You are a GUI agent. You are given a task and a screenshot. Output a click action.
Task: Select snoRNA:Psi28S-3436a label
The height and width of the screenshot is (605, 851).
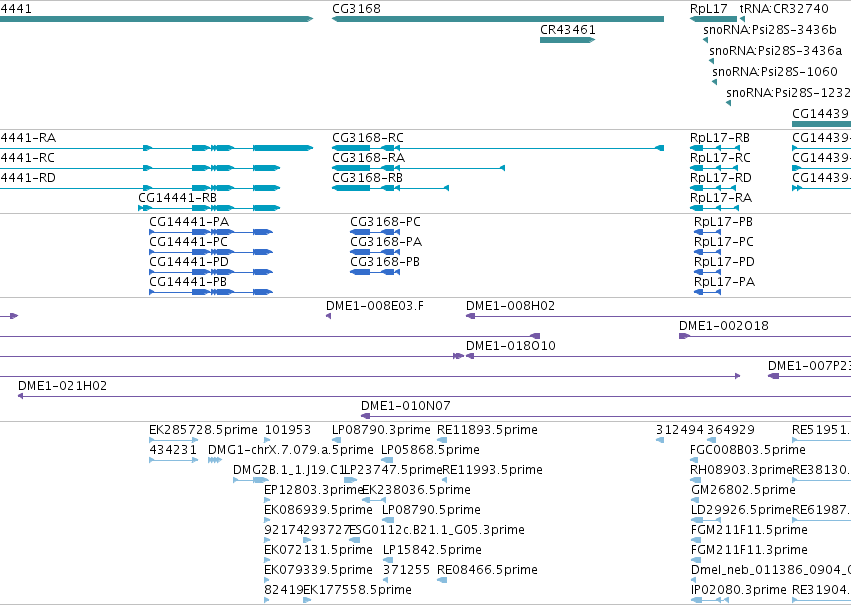click(x=776, y=50)
